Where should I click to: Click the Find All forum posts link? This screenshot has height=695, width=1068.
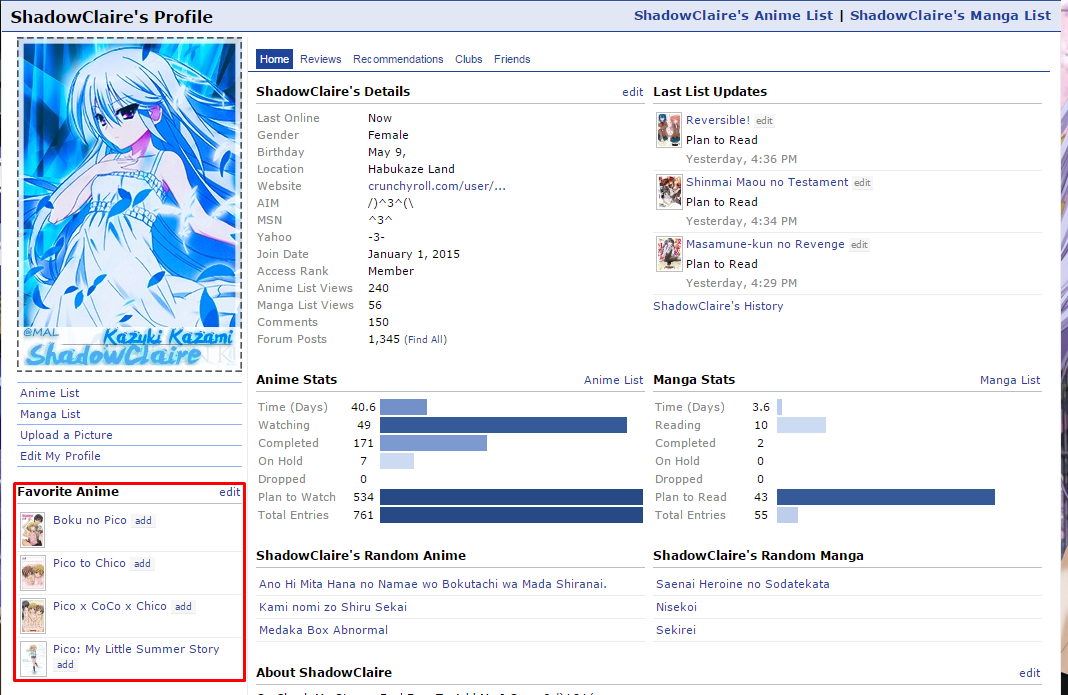point(425,340)
